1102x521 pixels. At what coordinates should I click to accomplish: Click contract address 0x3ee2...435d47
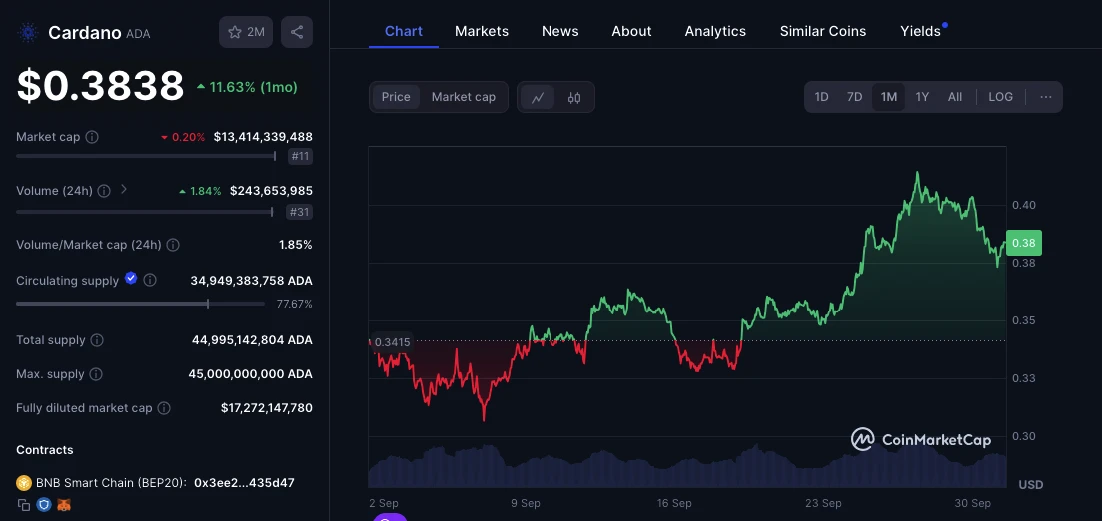tap(244, 483)
